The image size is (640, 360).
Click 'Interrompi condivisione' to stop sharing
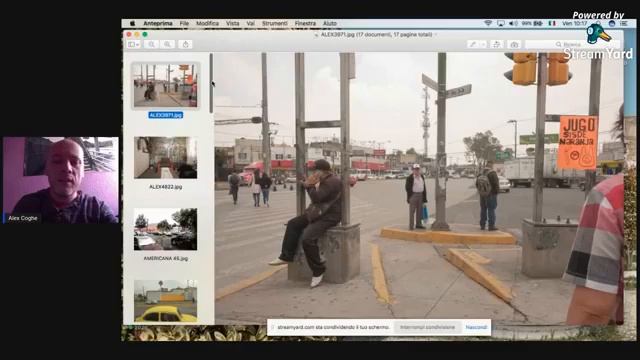click(427, 327)
